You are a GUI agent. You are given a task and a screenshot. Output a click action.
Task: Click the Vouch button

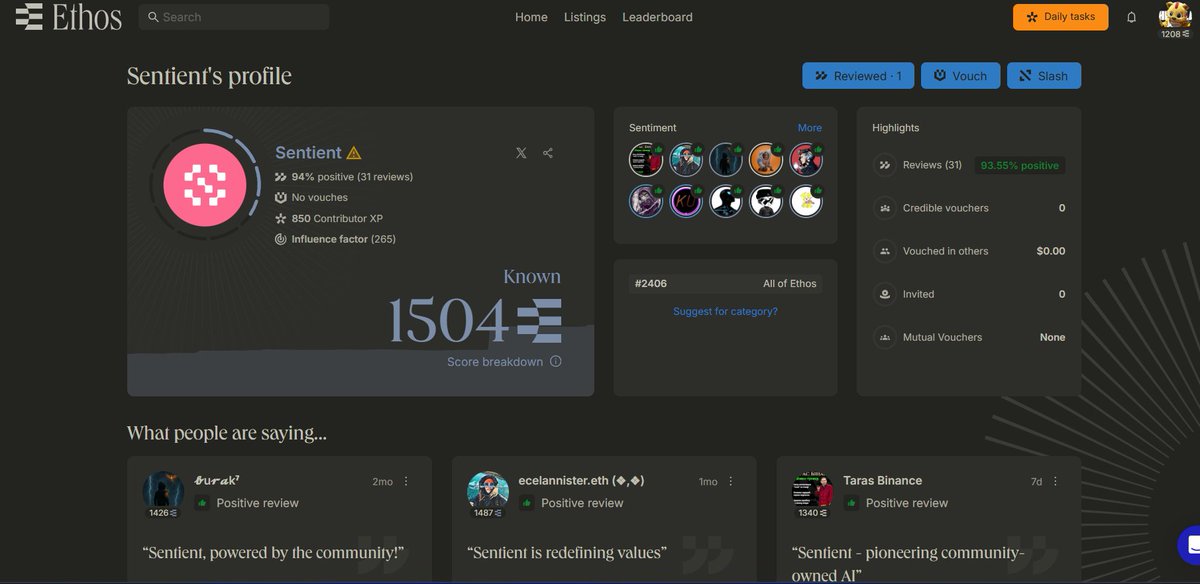(x=960, y=75)
